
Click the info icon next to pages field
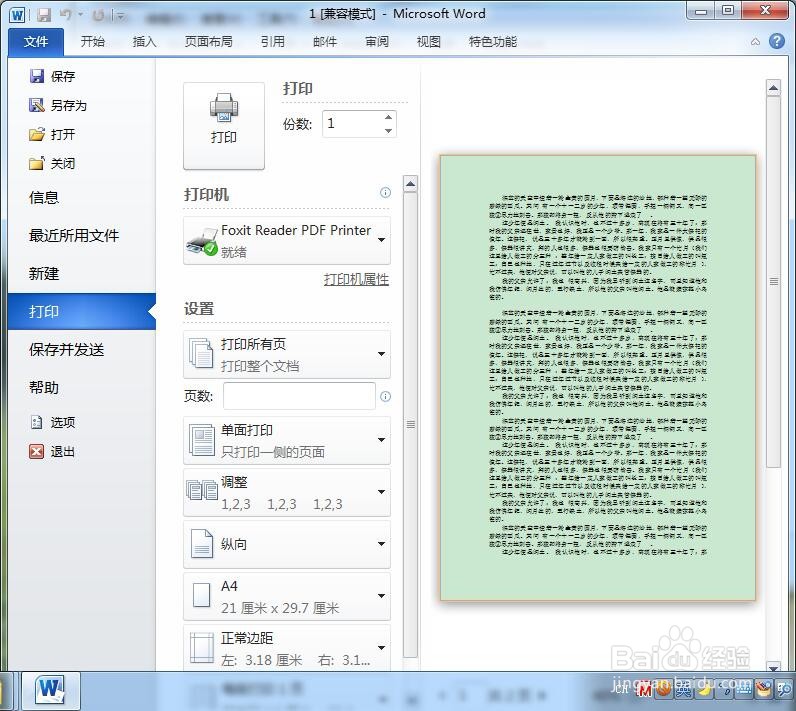[385, 396]
